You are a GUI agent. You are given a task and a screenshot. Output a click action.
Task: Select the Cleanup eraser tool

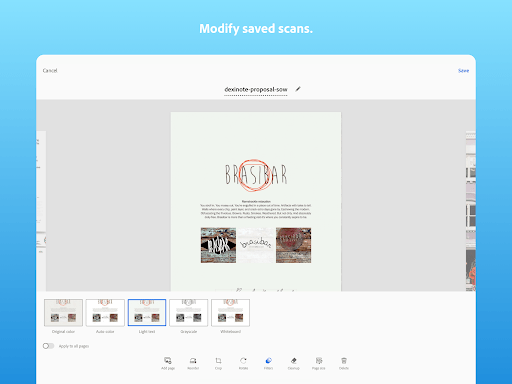[294, 363]
